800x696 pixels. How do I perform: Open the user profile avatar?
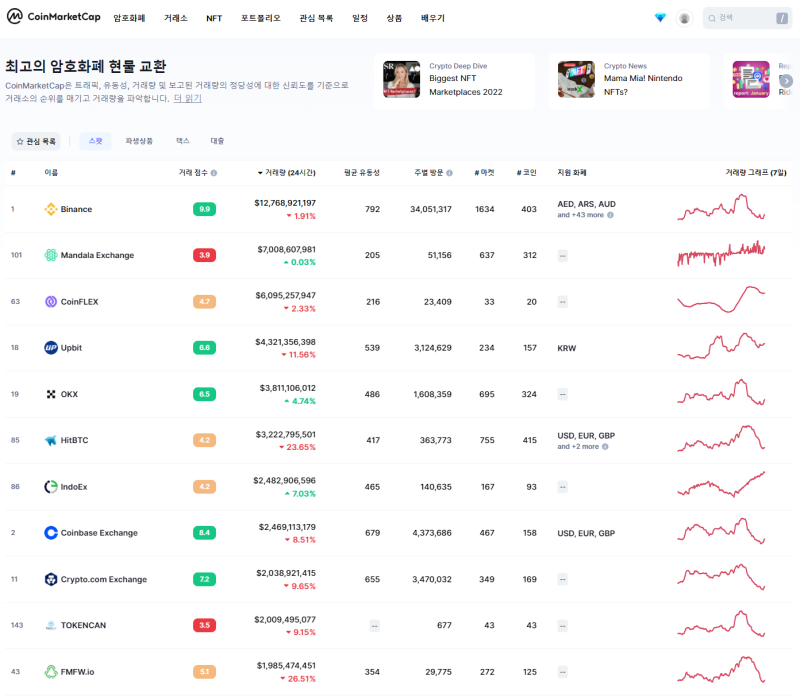pyautogui.click(x=684, y=18)
